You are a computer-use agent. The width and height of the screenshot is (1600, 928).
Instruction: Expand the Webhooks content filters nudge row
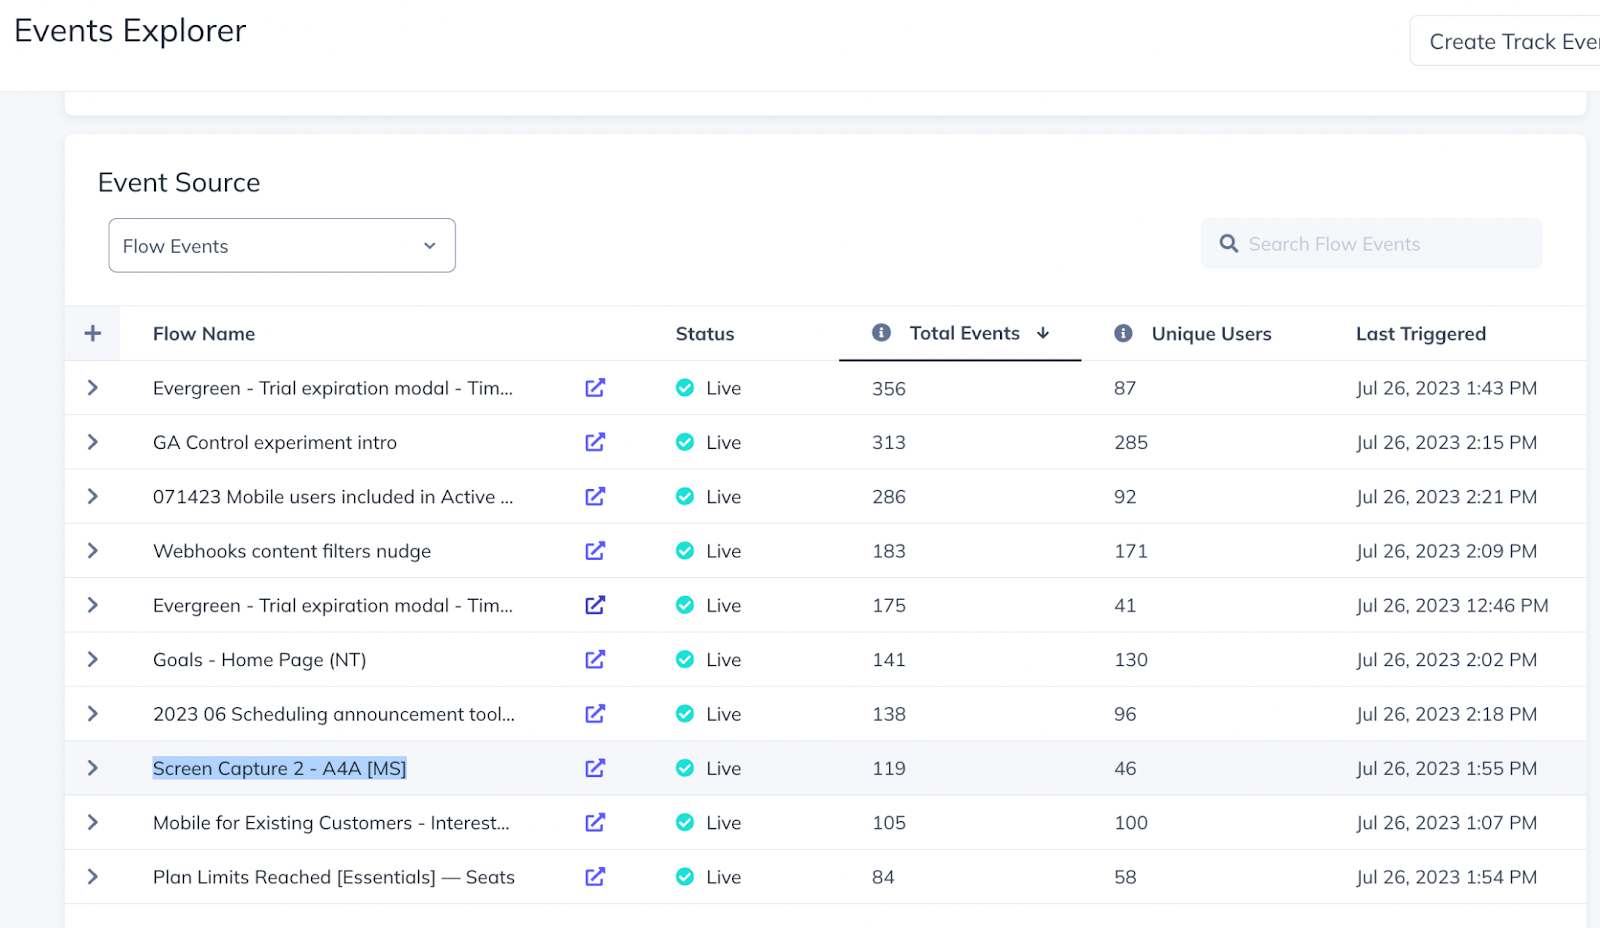93,551
